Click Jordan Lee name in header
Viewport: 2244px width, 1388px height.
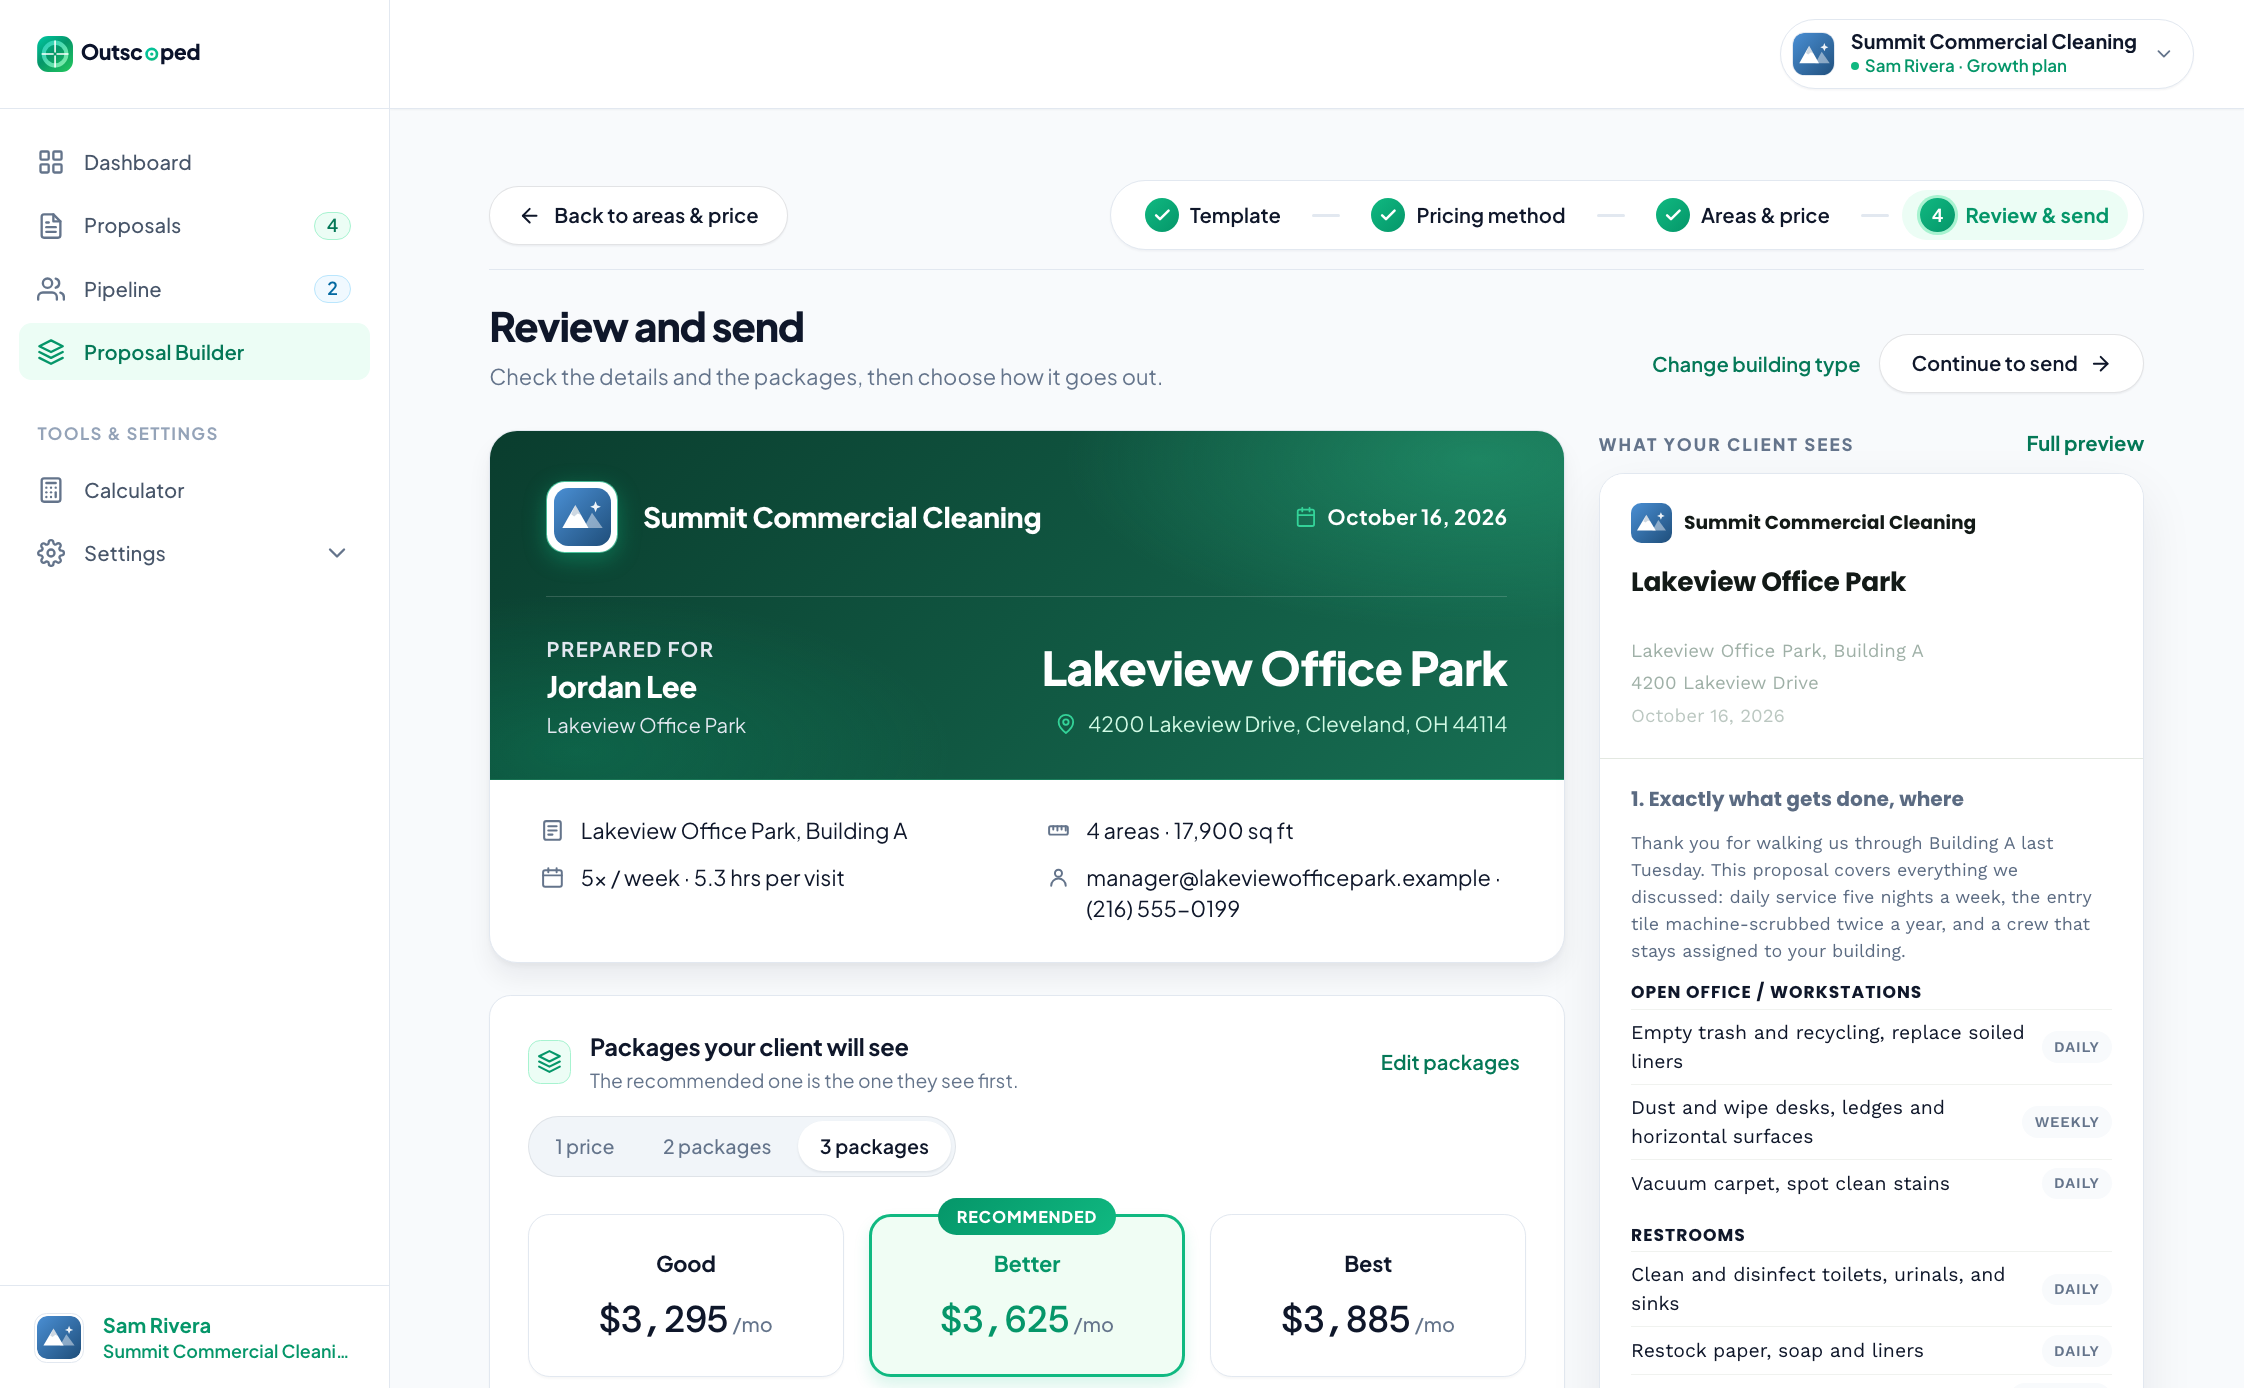coord(621,688)
